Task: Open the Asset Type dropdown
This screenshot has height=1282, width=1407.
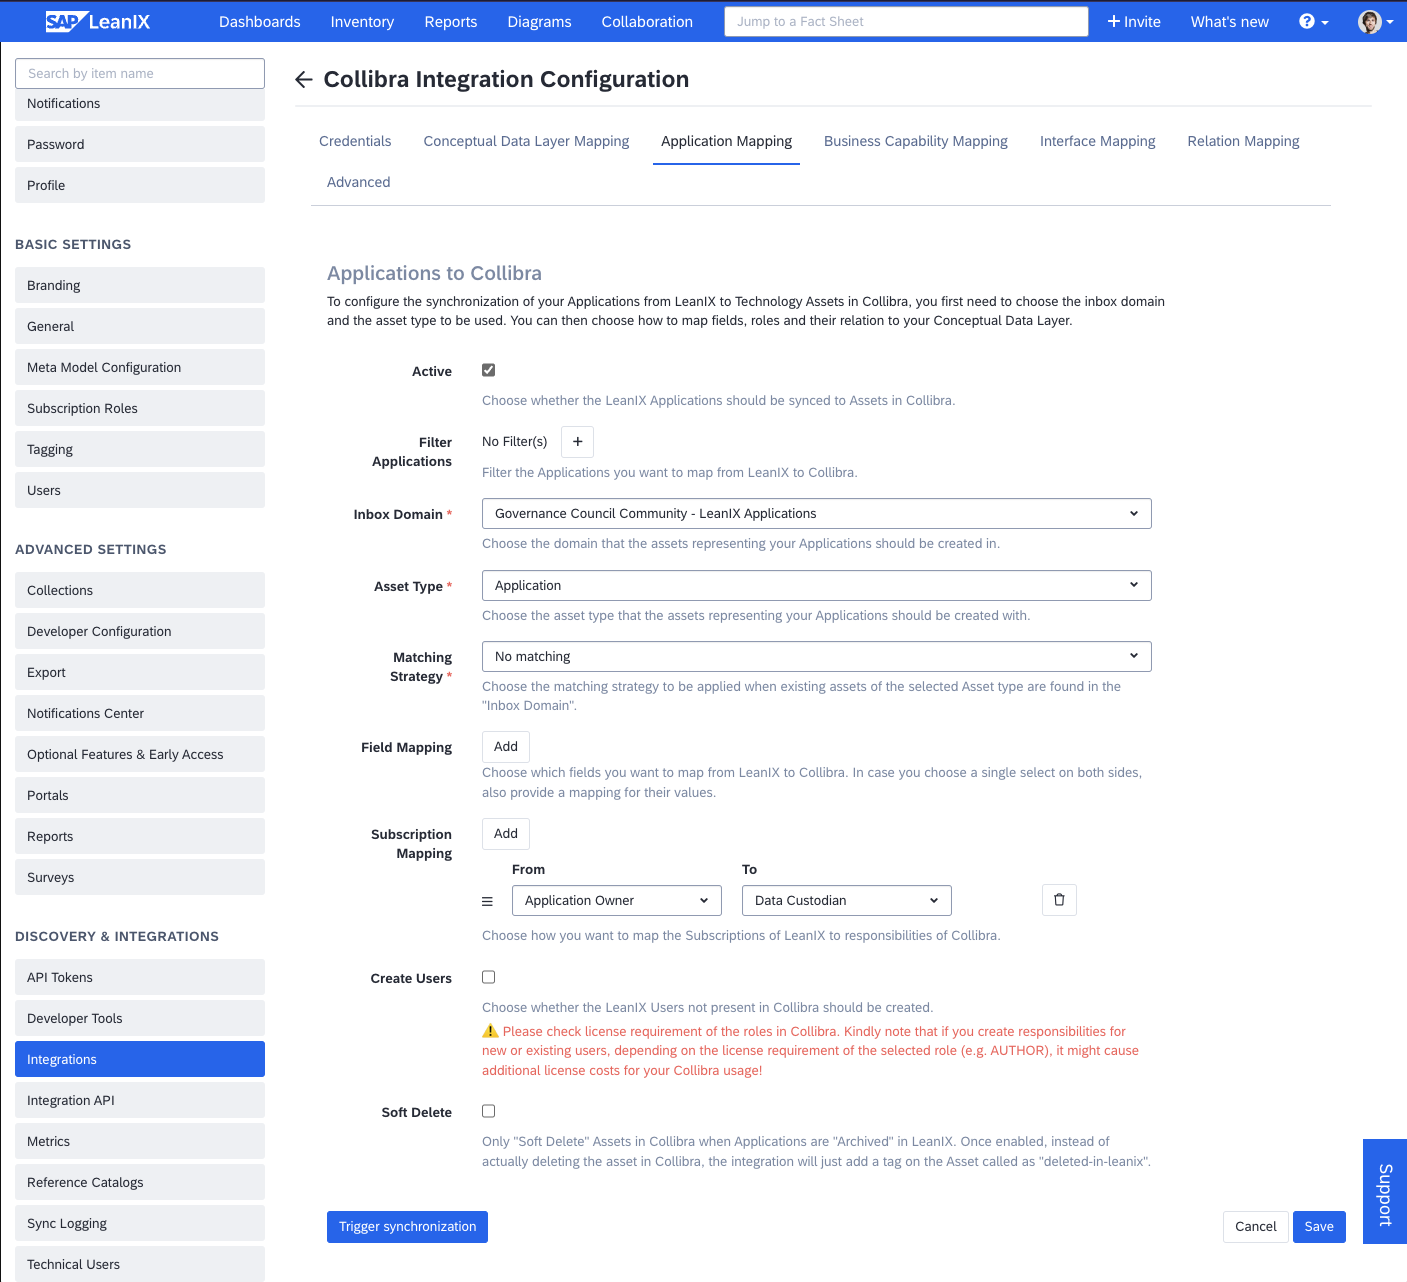Action: (x=816, y=586)
